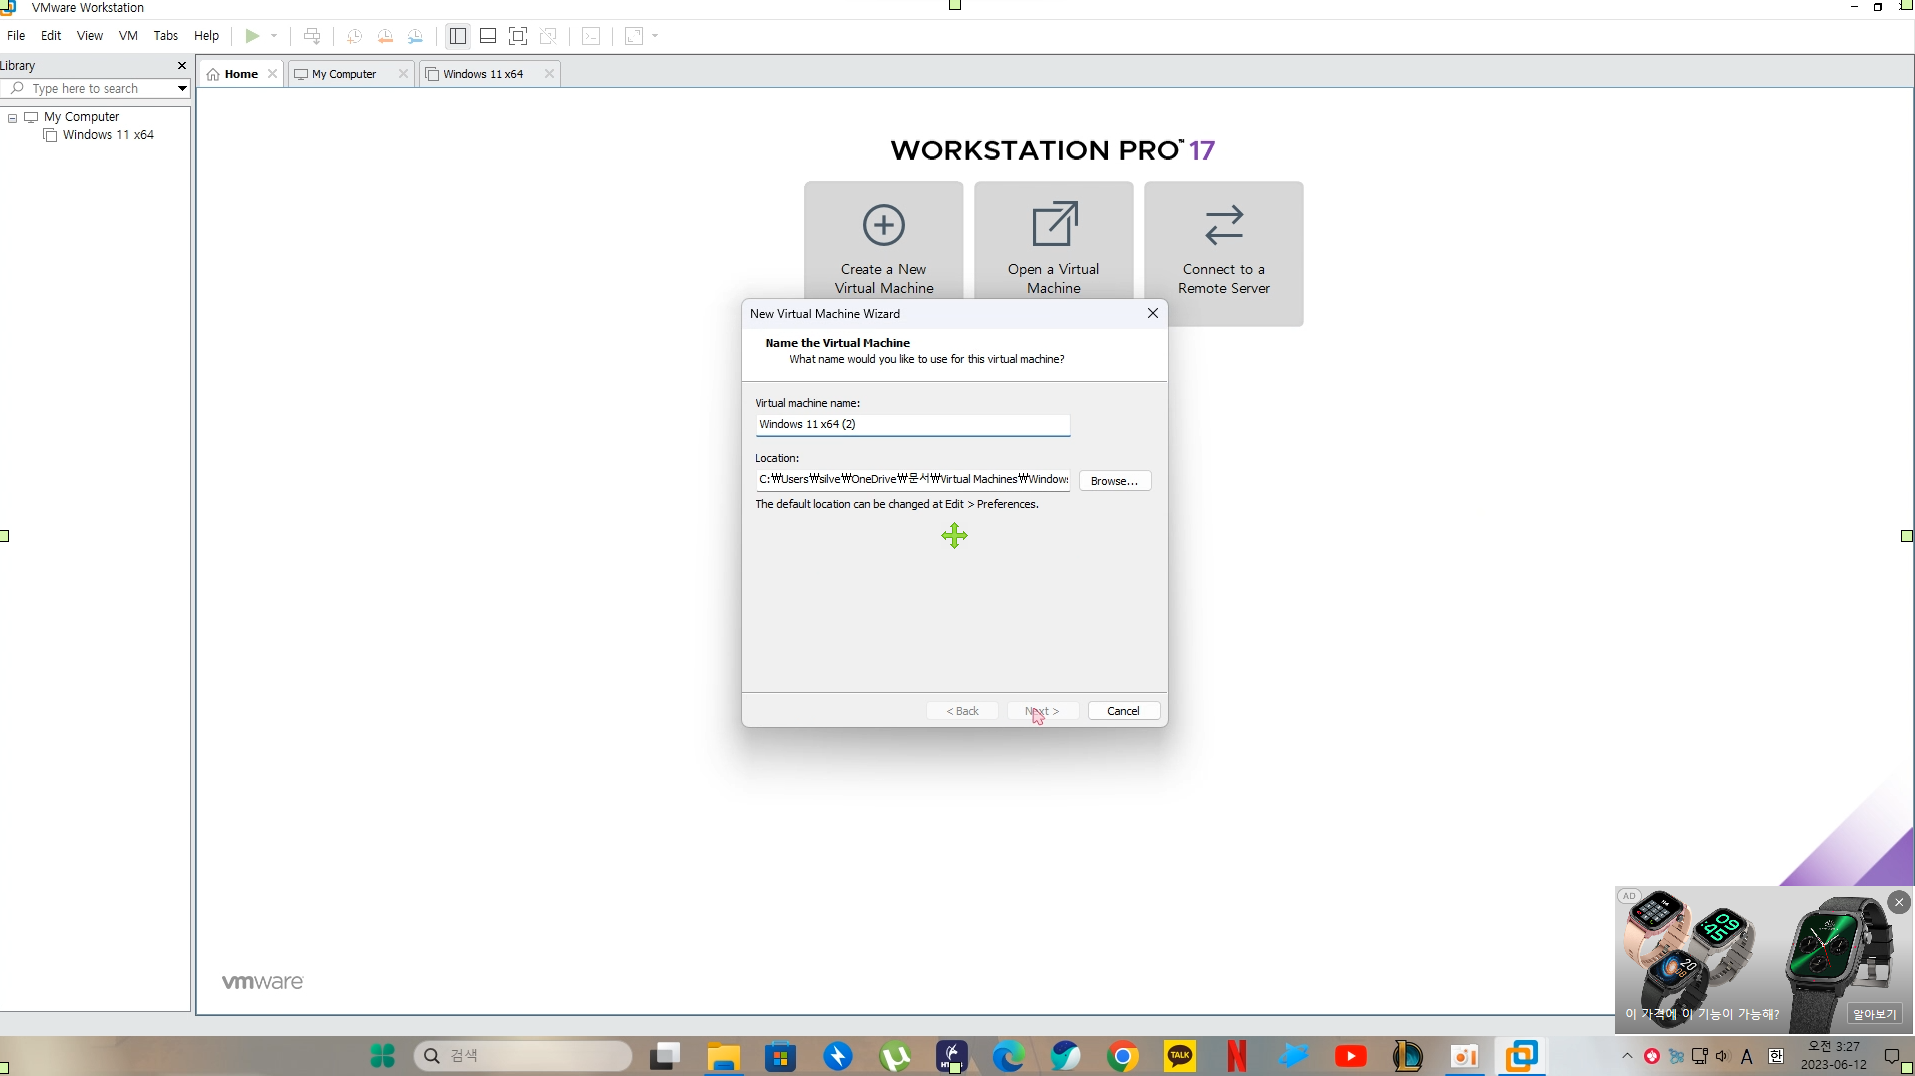1915x1076 pixels.
Task: Open the File menu
Action: pyautogui.click(x=16, y=35)
